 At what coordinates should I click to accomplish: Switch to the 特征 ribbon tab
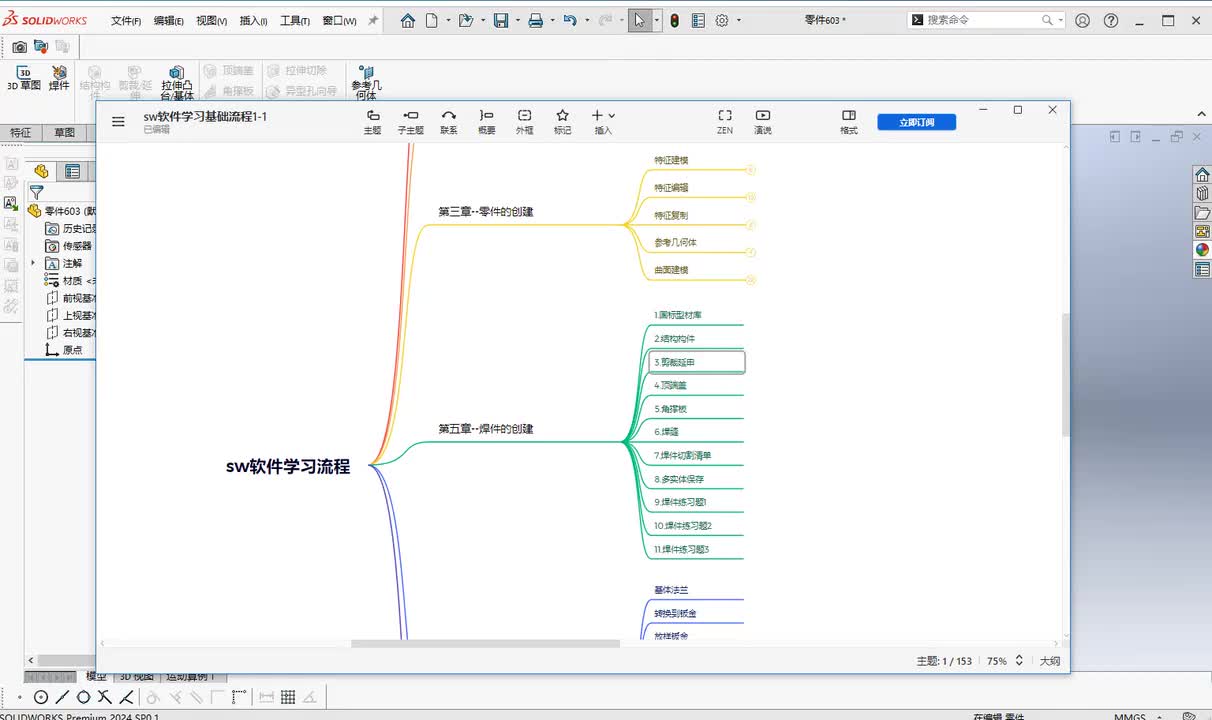(20, 133)
